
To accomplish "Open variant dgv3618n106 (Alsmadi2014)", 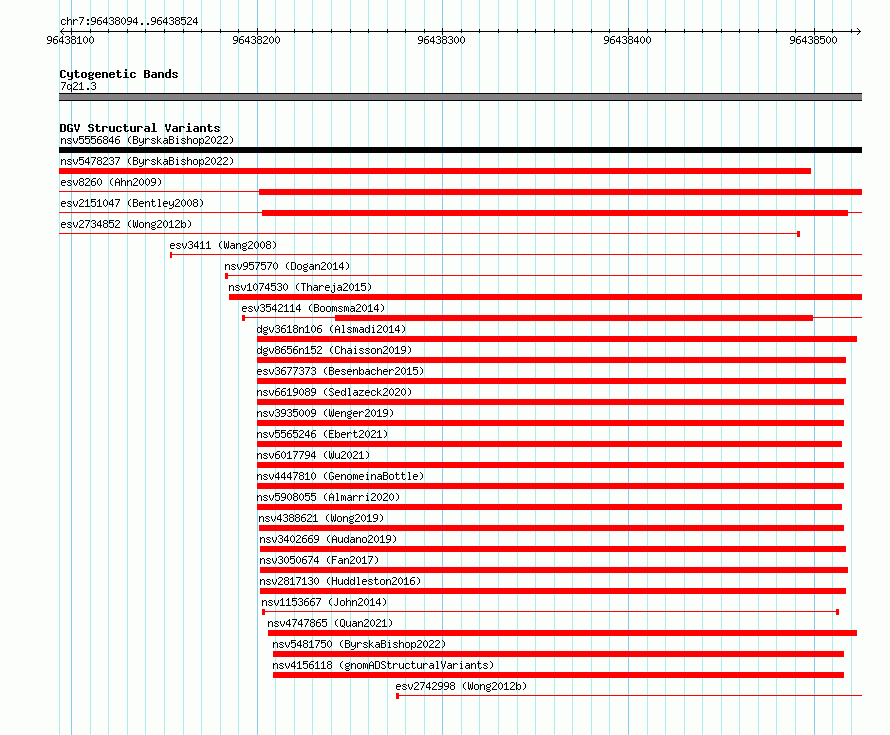I will click(x=331, y=329).
